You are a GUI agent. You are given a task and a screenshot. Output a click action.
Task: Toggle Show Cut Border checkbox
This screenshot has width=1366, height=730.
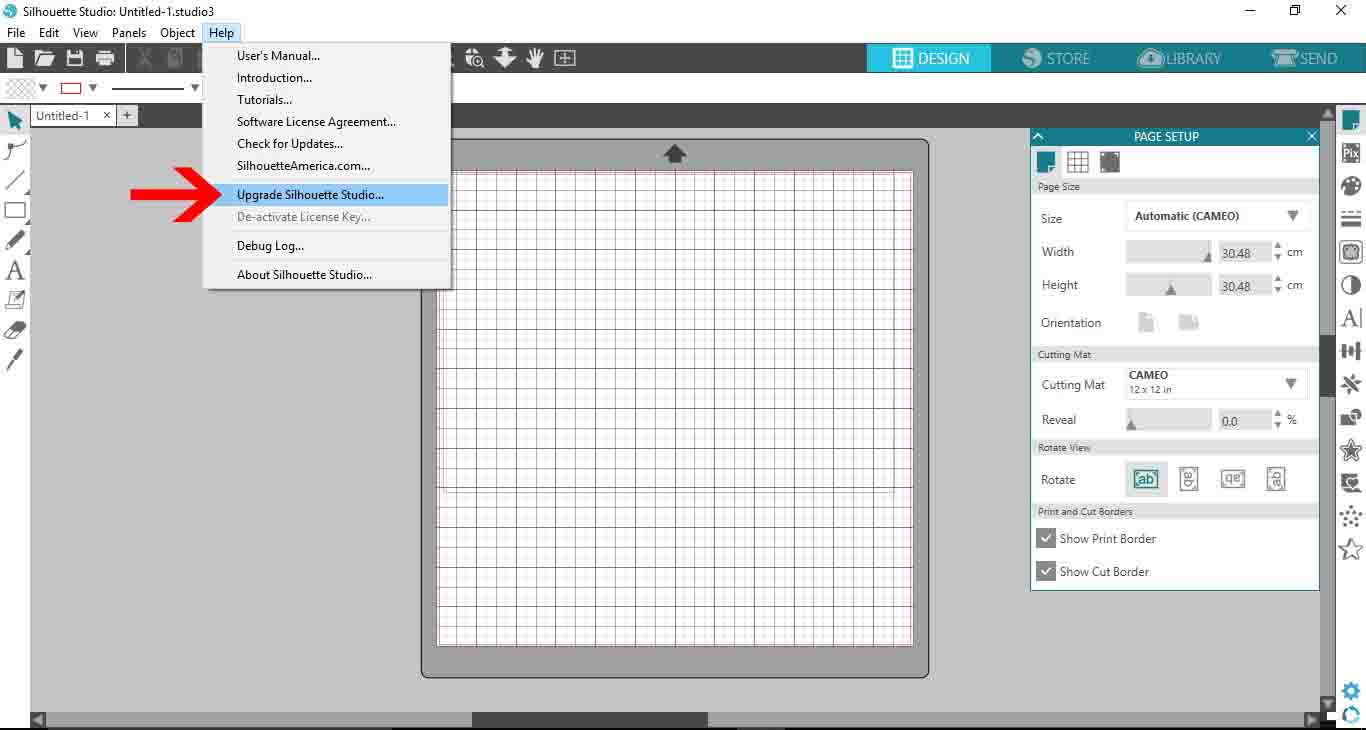tap(1046, 571)
